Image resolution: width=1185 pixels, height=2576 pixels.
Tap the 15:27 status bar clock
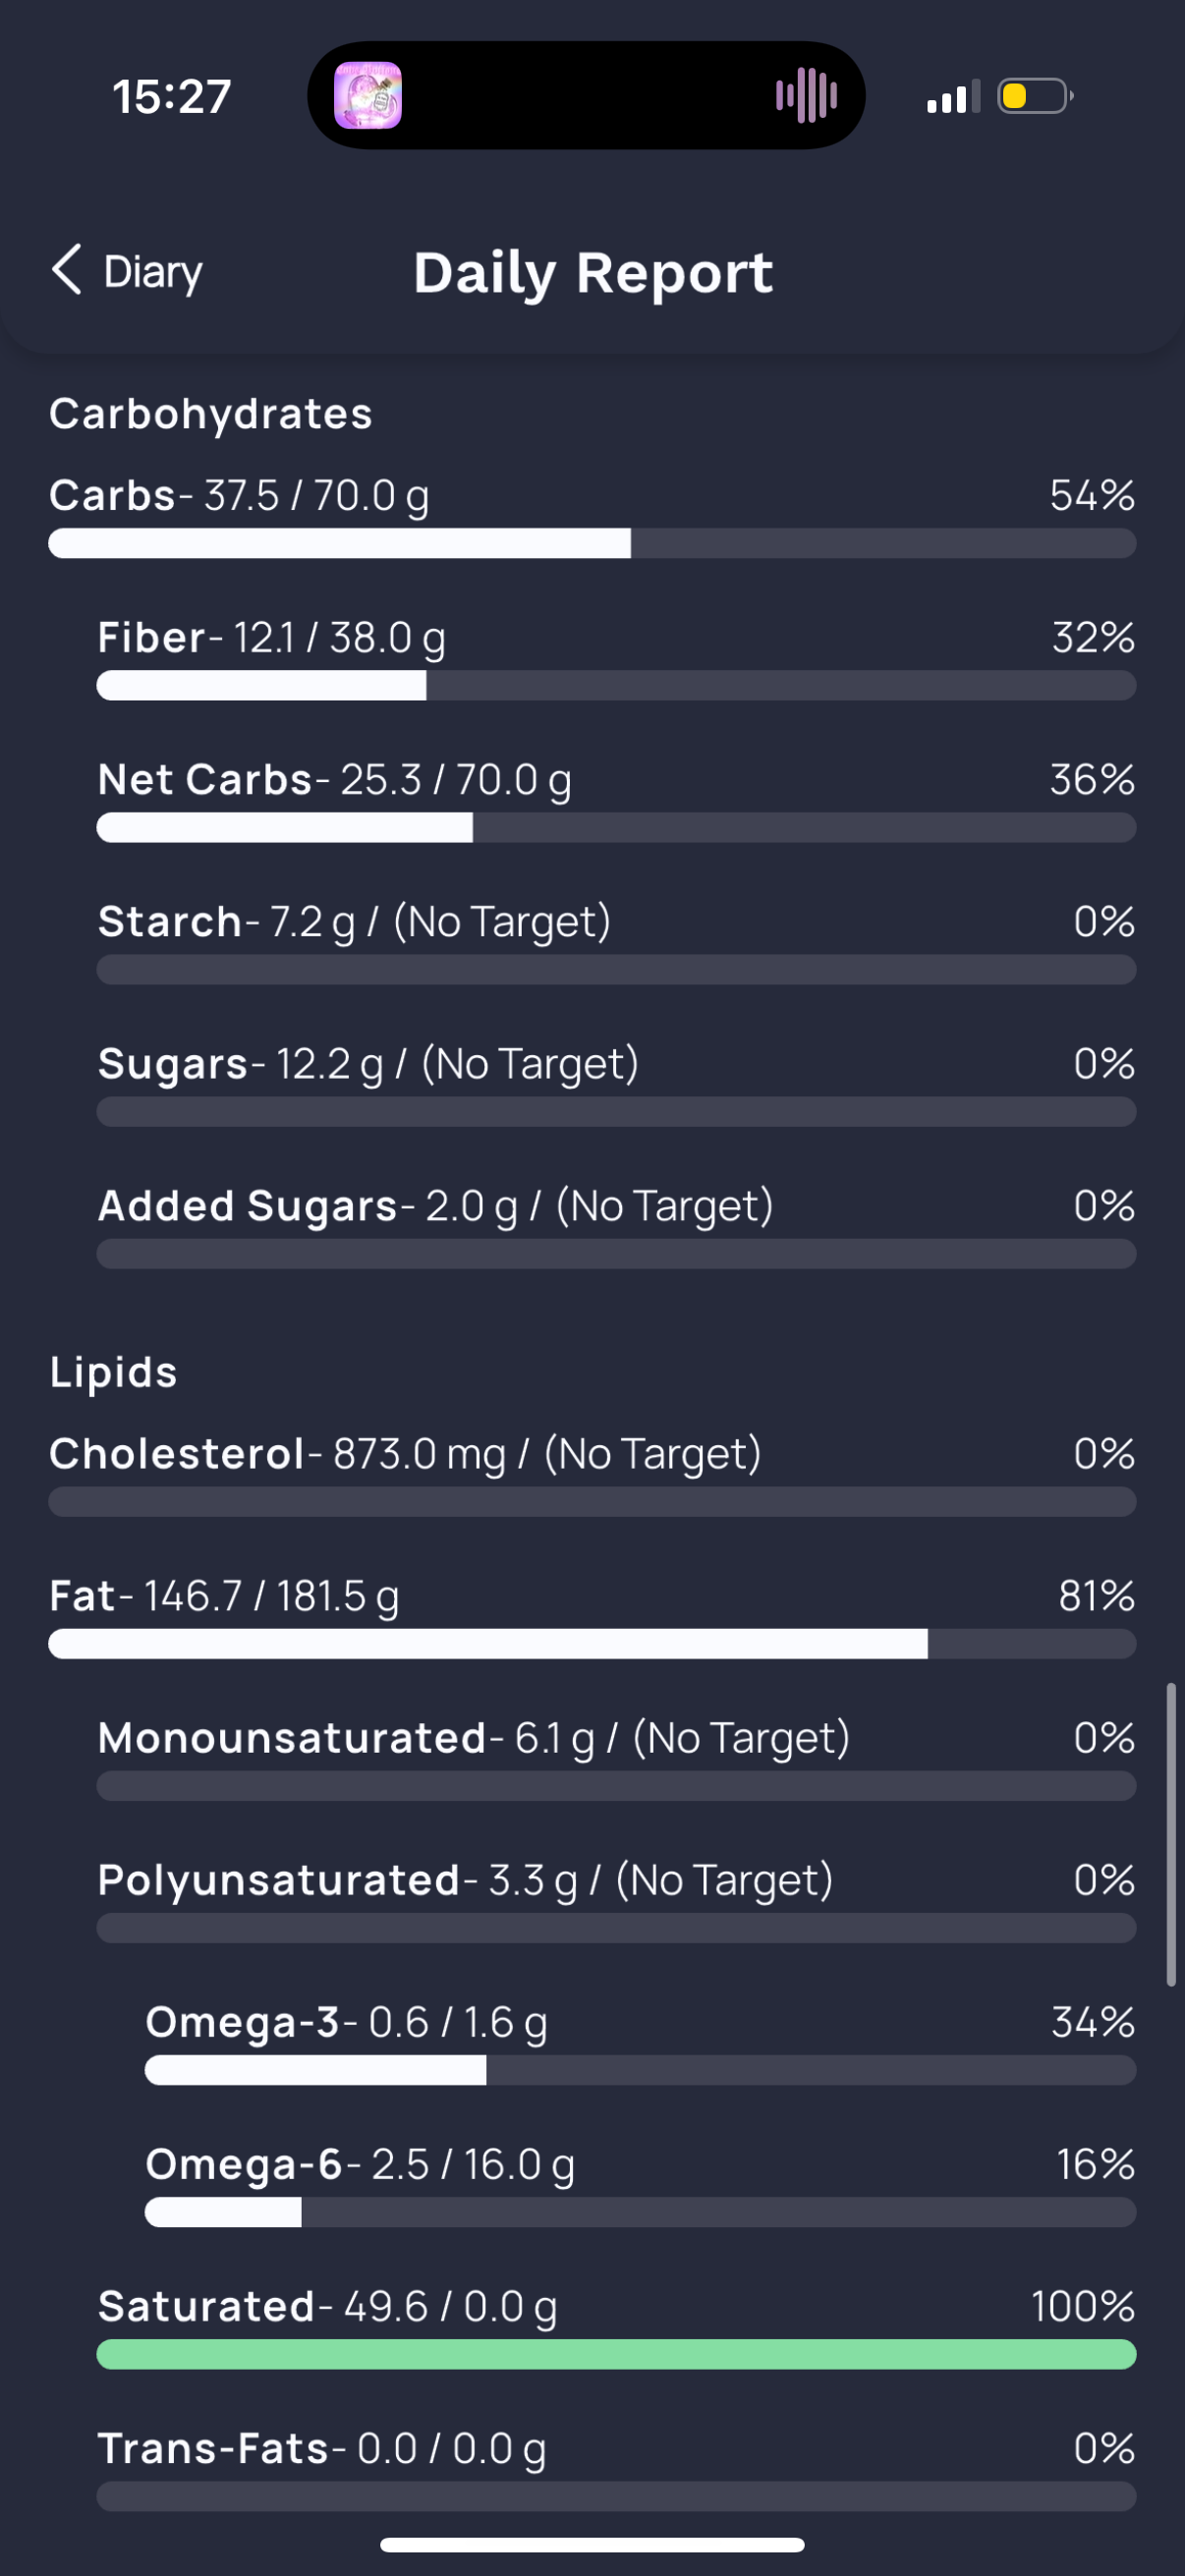(x=172, y=97)
